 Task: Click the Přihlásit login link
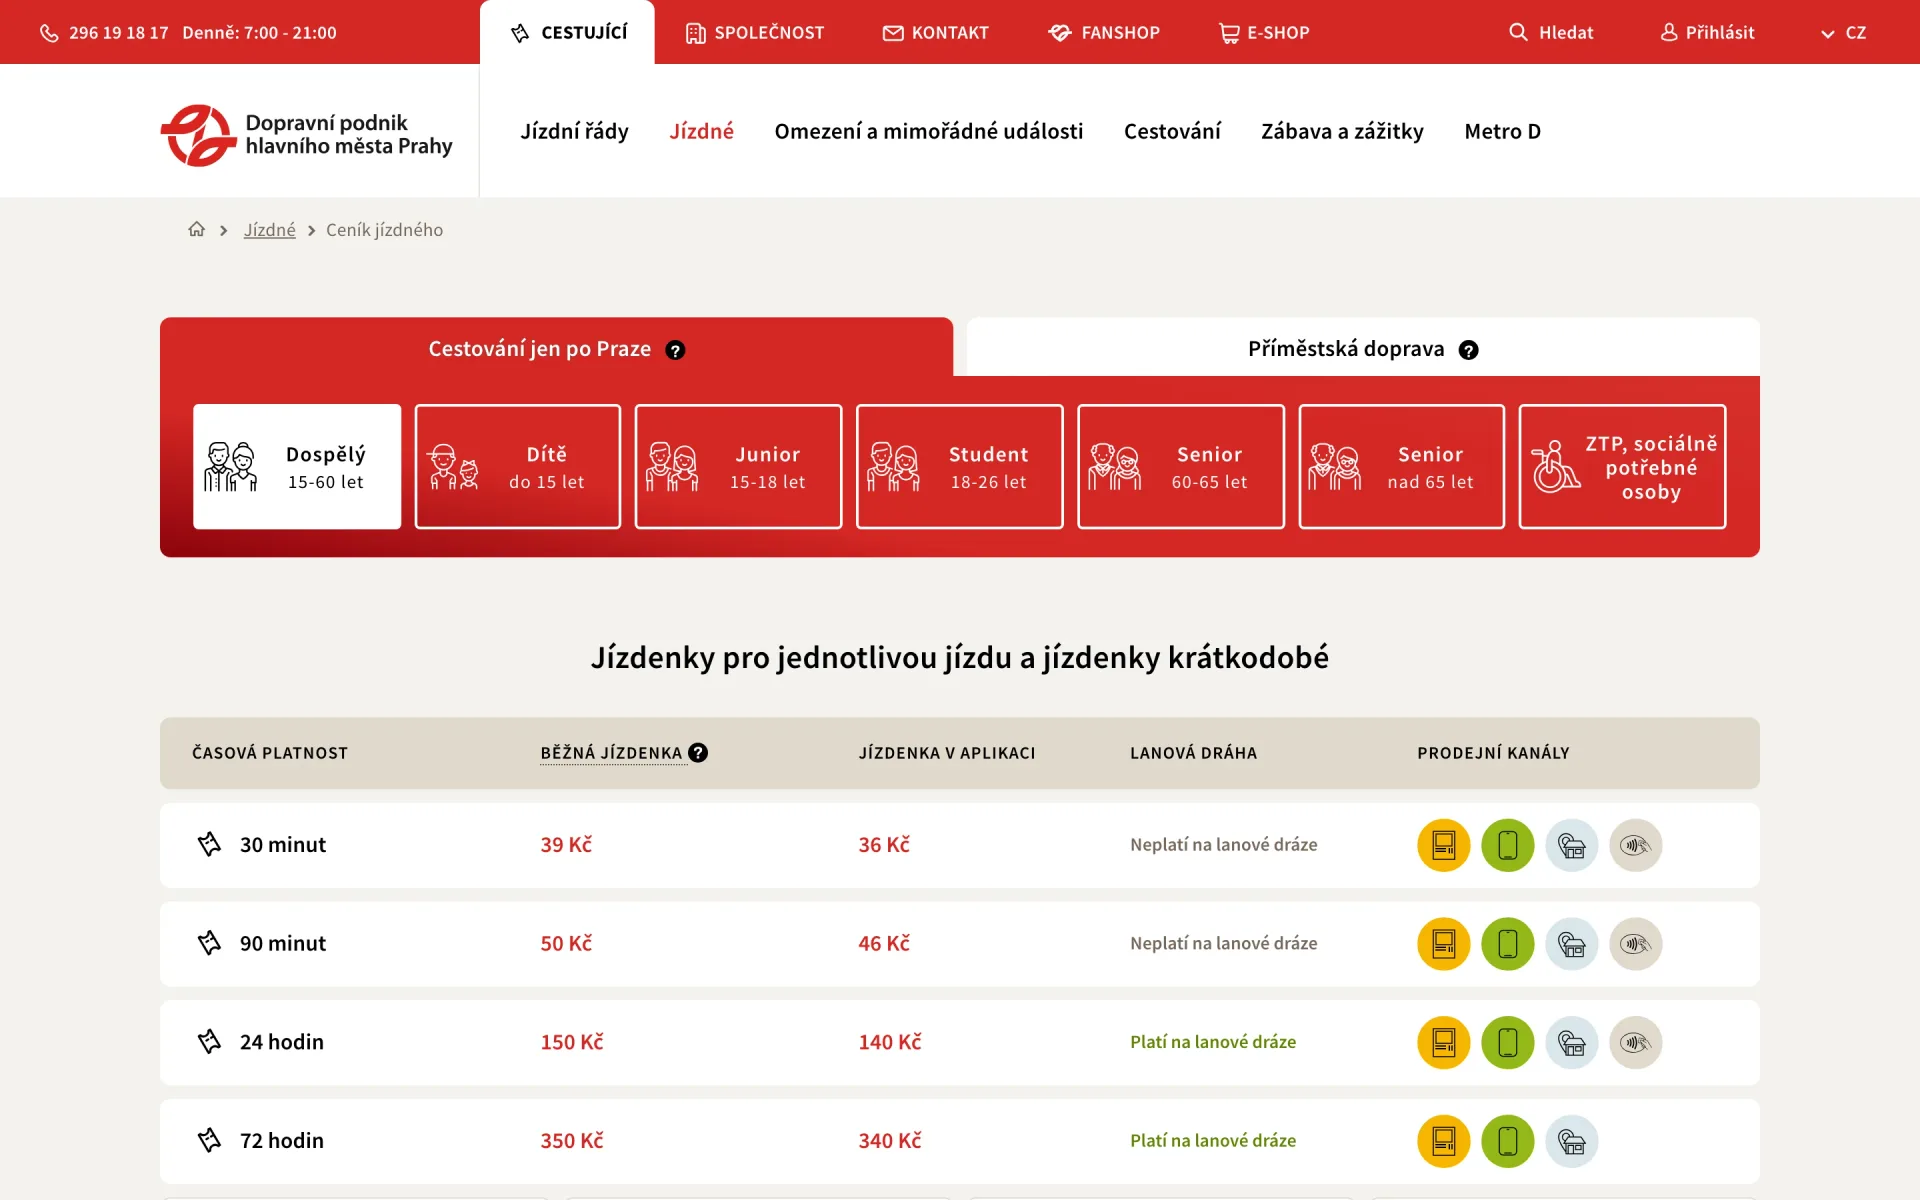(x=1707, y=33)
